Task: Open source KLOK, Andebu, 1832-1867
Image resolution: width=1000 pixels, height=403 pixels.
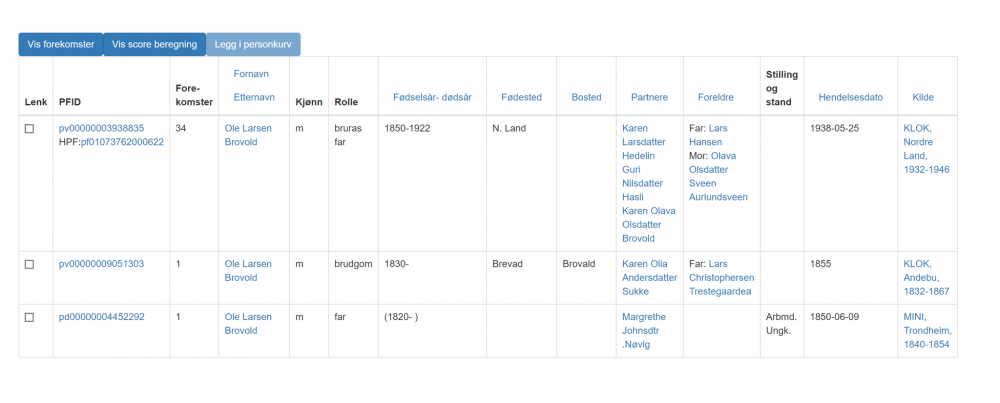Action: click(x=926, y=277)
